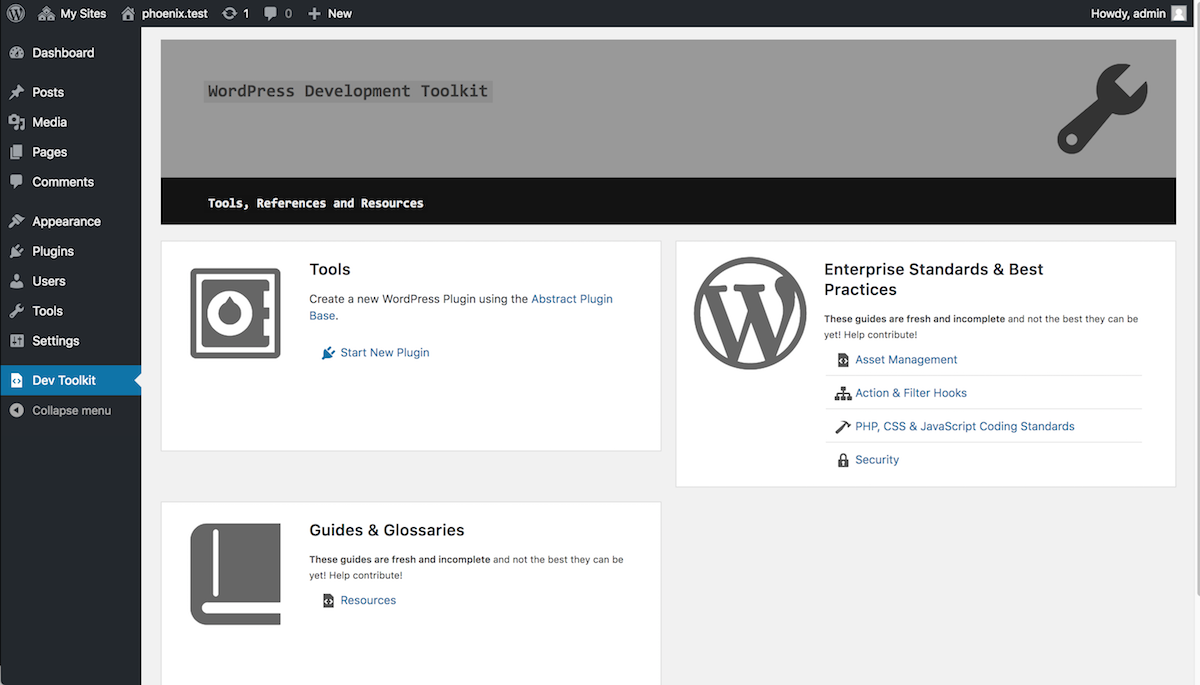
Task: Open the Pages menu item
Action: pyautogui.click(x=70, y=152)
